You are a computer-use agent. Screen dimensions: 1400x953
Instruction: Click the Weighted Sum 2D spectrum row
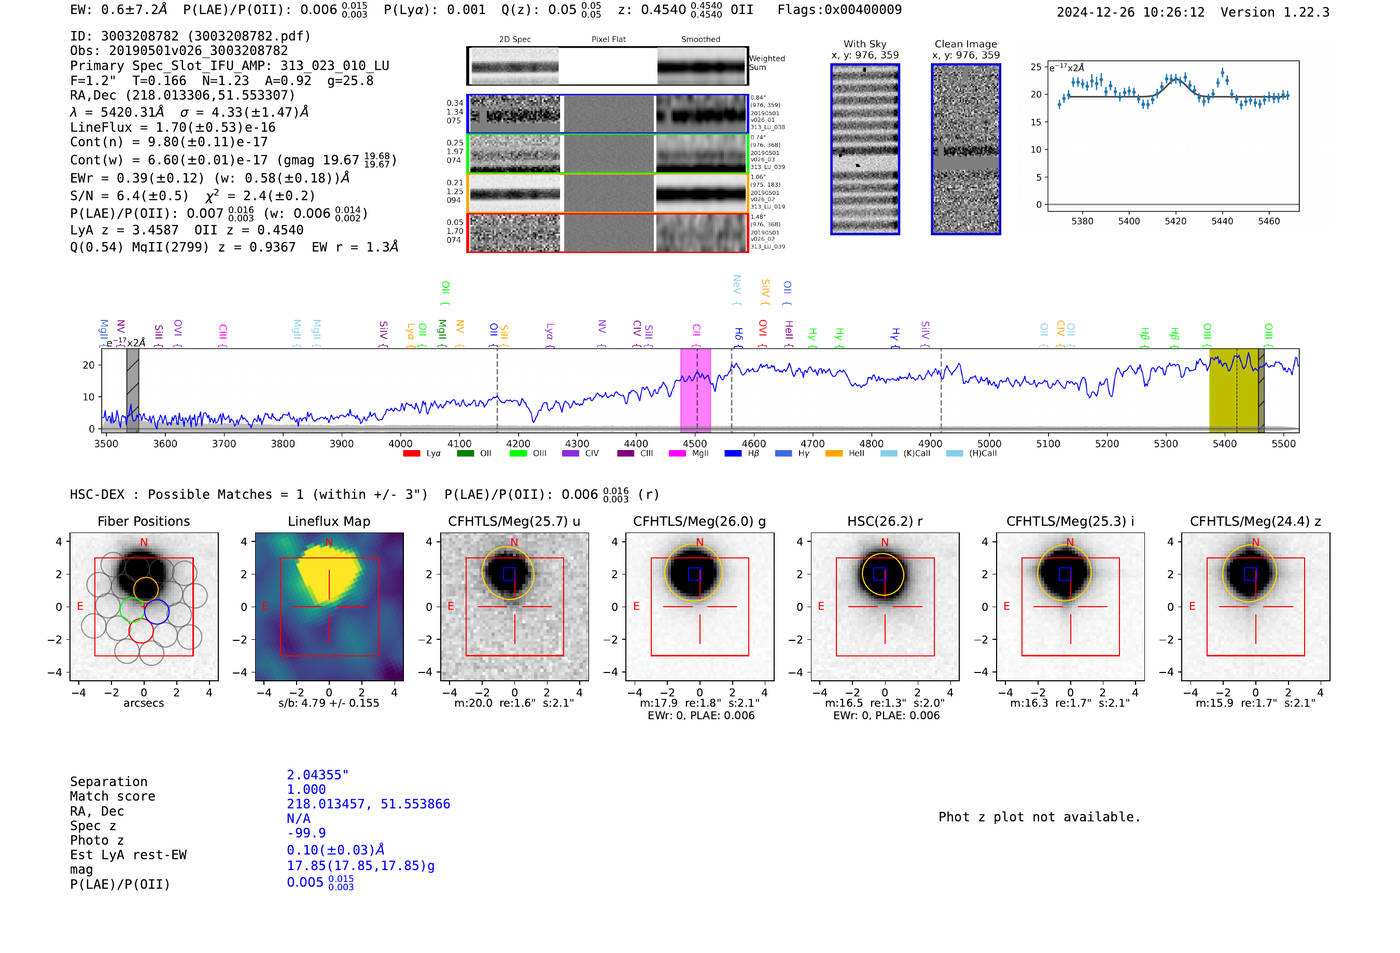click(608, 66)
